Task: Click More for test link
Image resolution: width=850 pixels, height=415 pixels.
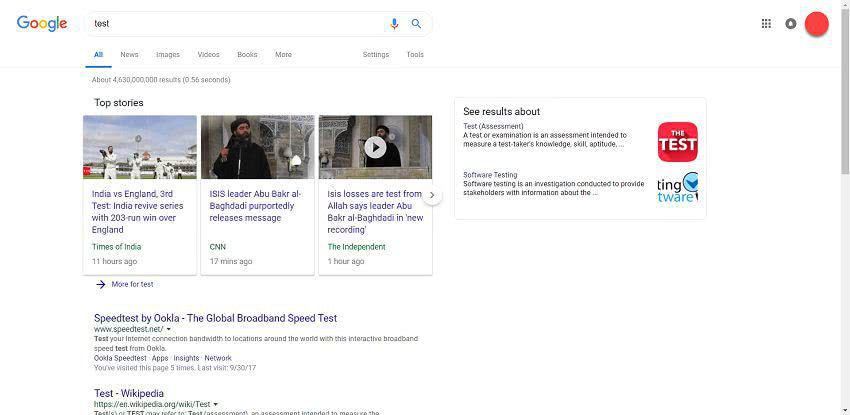Action: [132, 284]
